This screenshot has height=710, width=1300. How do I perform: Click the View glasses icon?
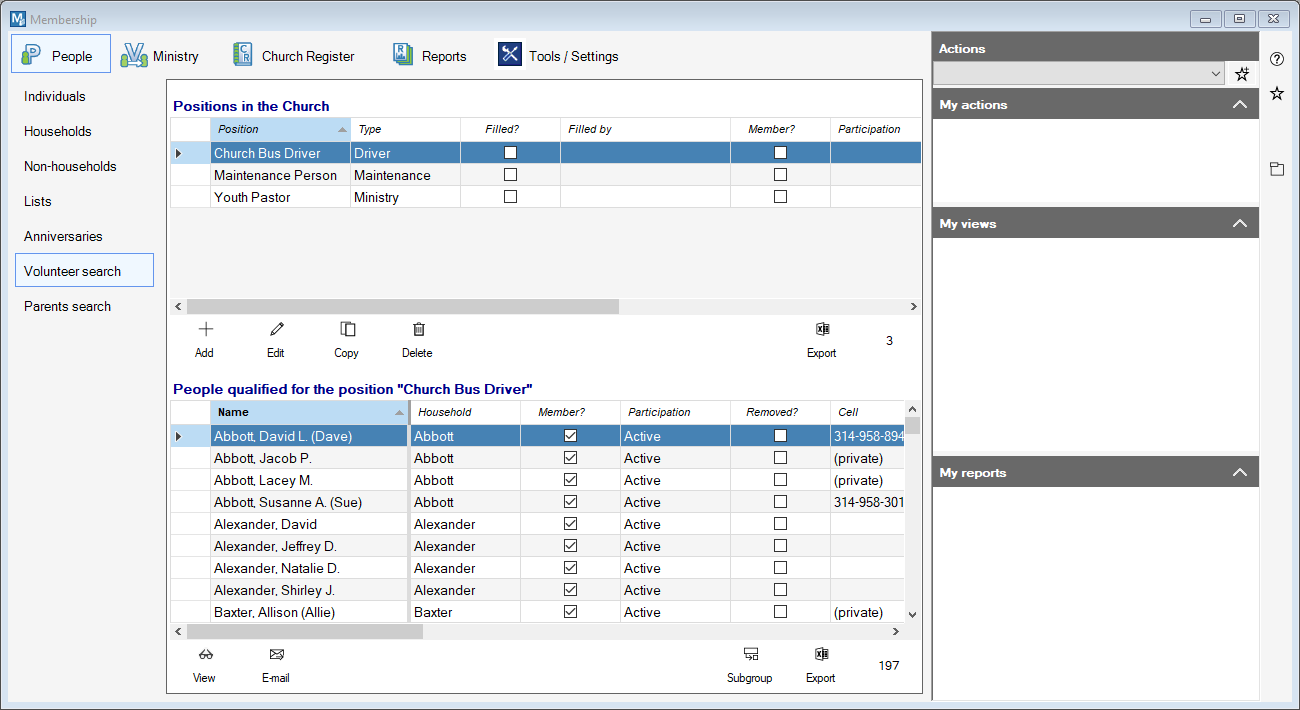click(205, 655)
